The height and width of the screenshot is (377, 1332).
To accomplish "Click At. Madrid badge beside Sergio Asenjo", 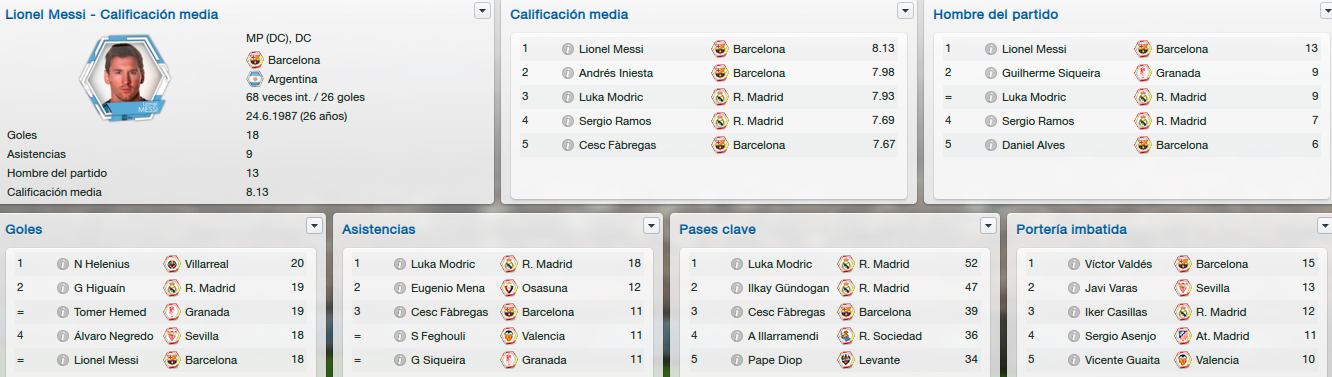I will coord(1183,336).
